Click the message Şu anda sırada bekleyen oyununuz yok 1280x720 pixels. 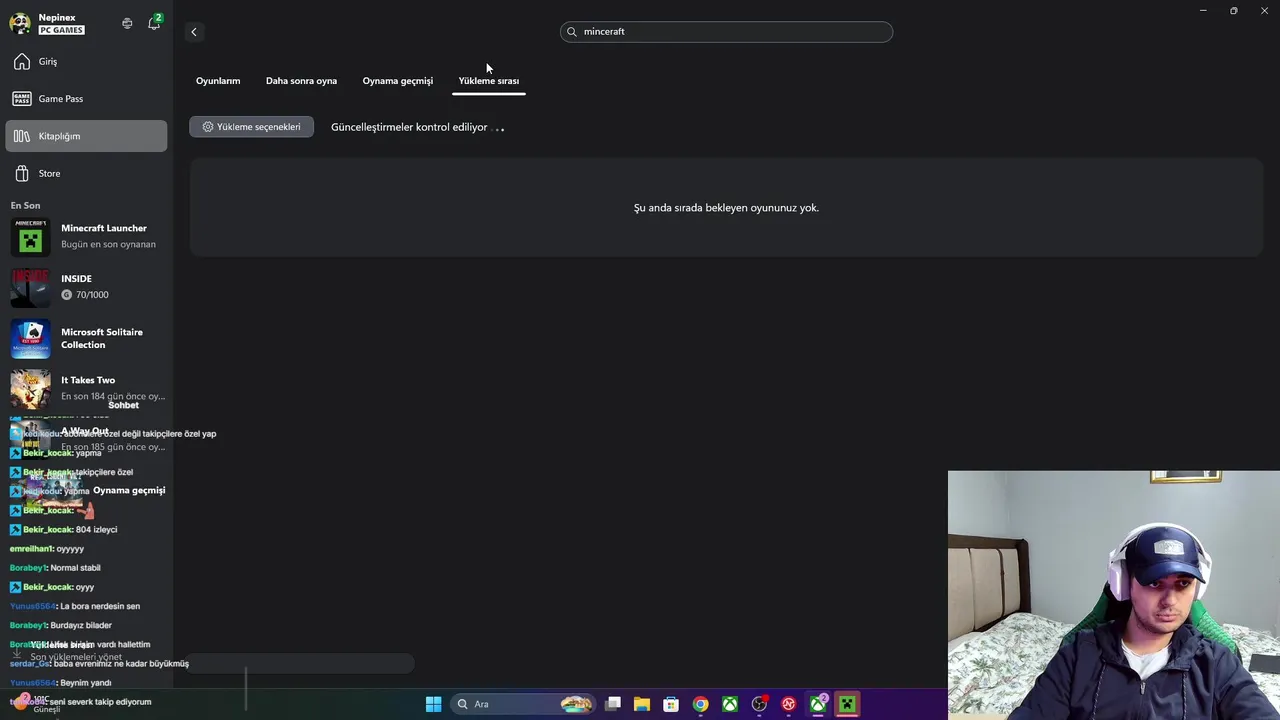tap(726, 208)
